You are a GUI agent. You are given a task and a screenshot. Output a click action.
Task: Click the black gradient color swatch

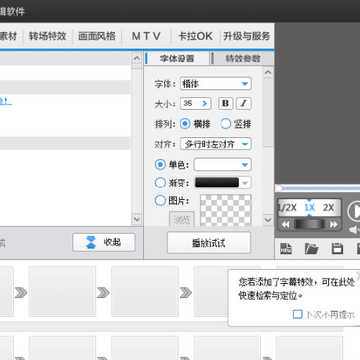[217, 183]
